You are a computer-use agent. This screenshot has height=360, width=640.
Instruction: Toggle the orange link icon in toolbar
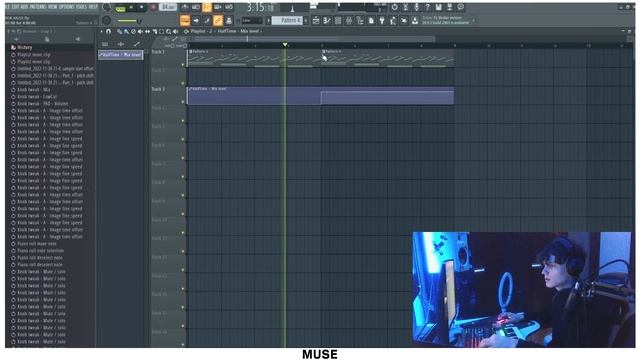(218, 20)
